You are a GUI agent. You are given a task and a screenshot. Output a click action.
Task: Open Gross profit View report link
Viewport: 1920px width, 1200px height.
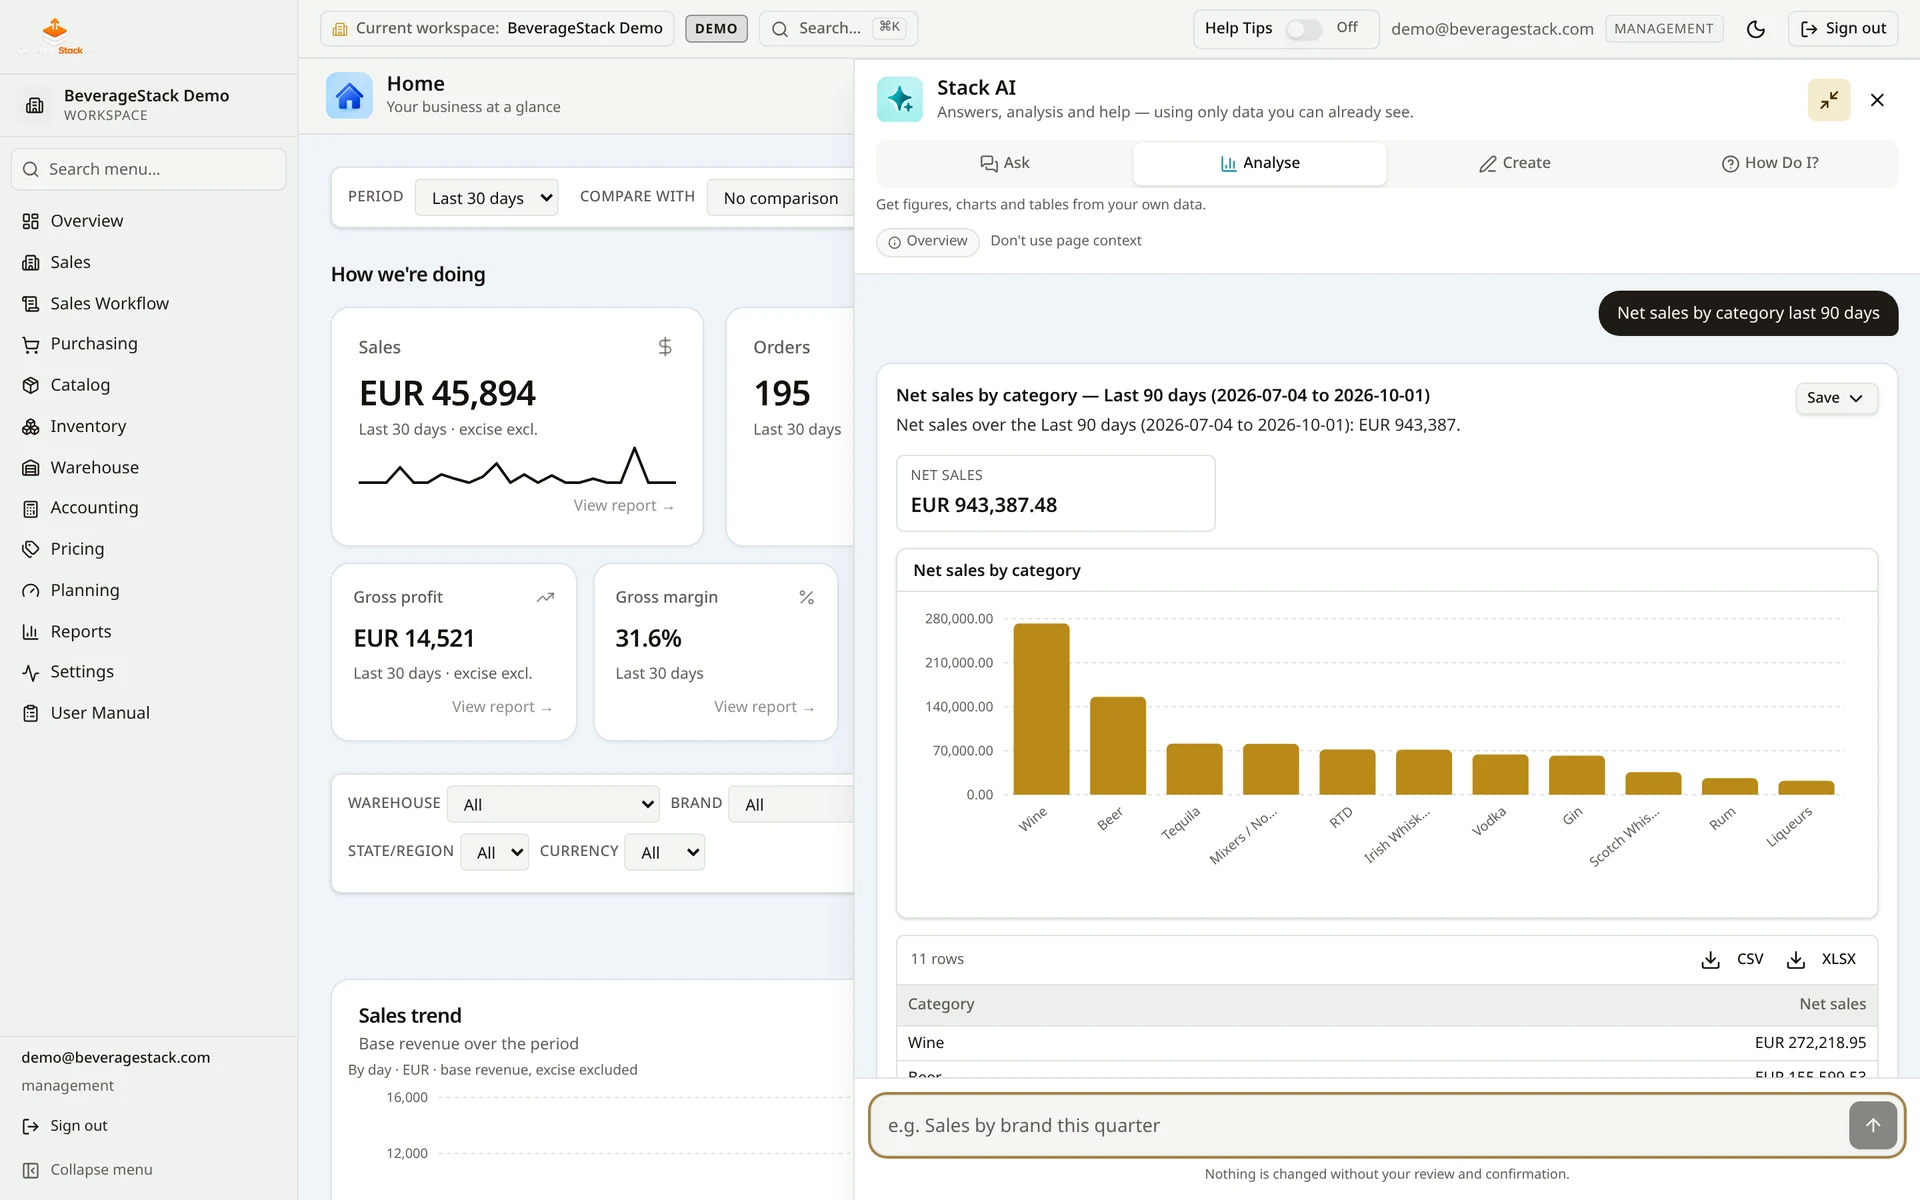tap(502, 707)
